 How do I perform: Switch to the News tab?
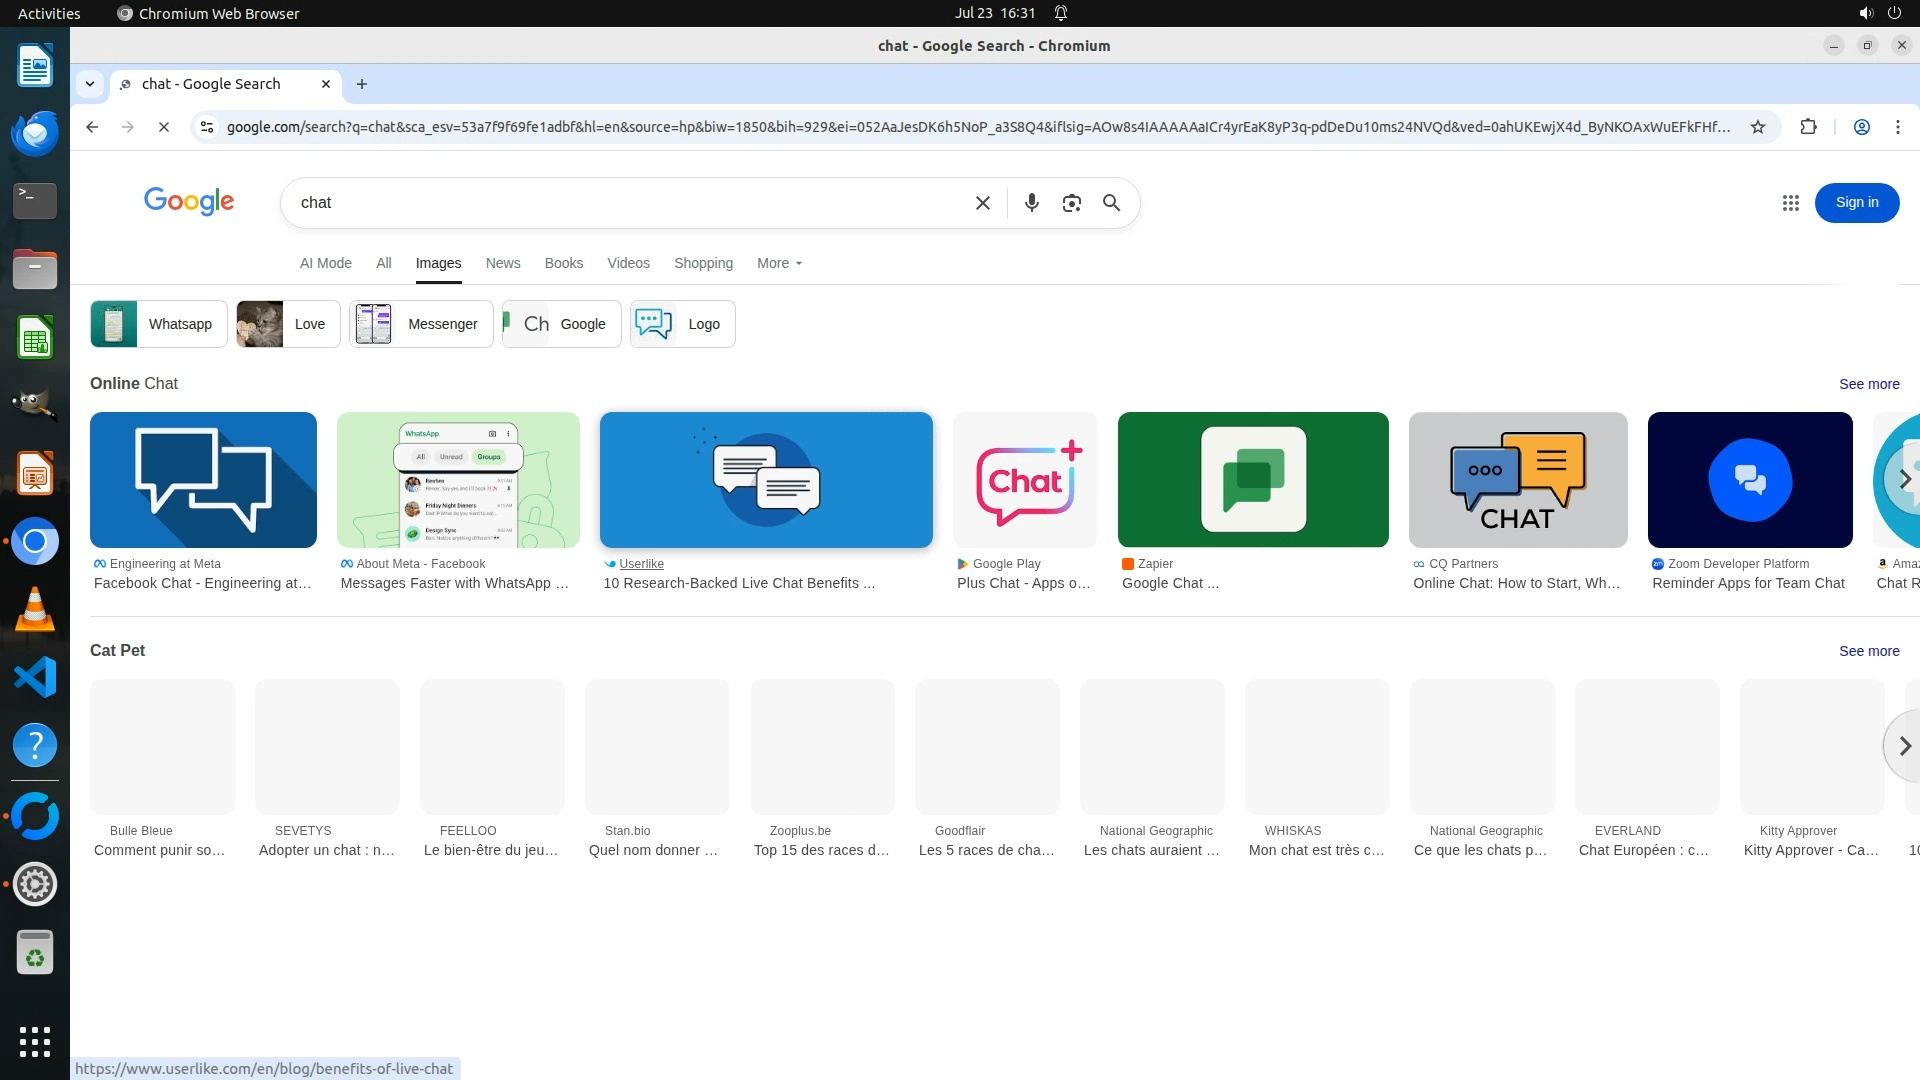point(502,263)
